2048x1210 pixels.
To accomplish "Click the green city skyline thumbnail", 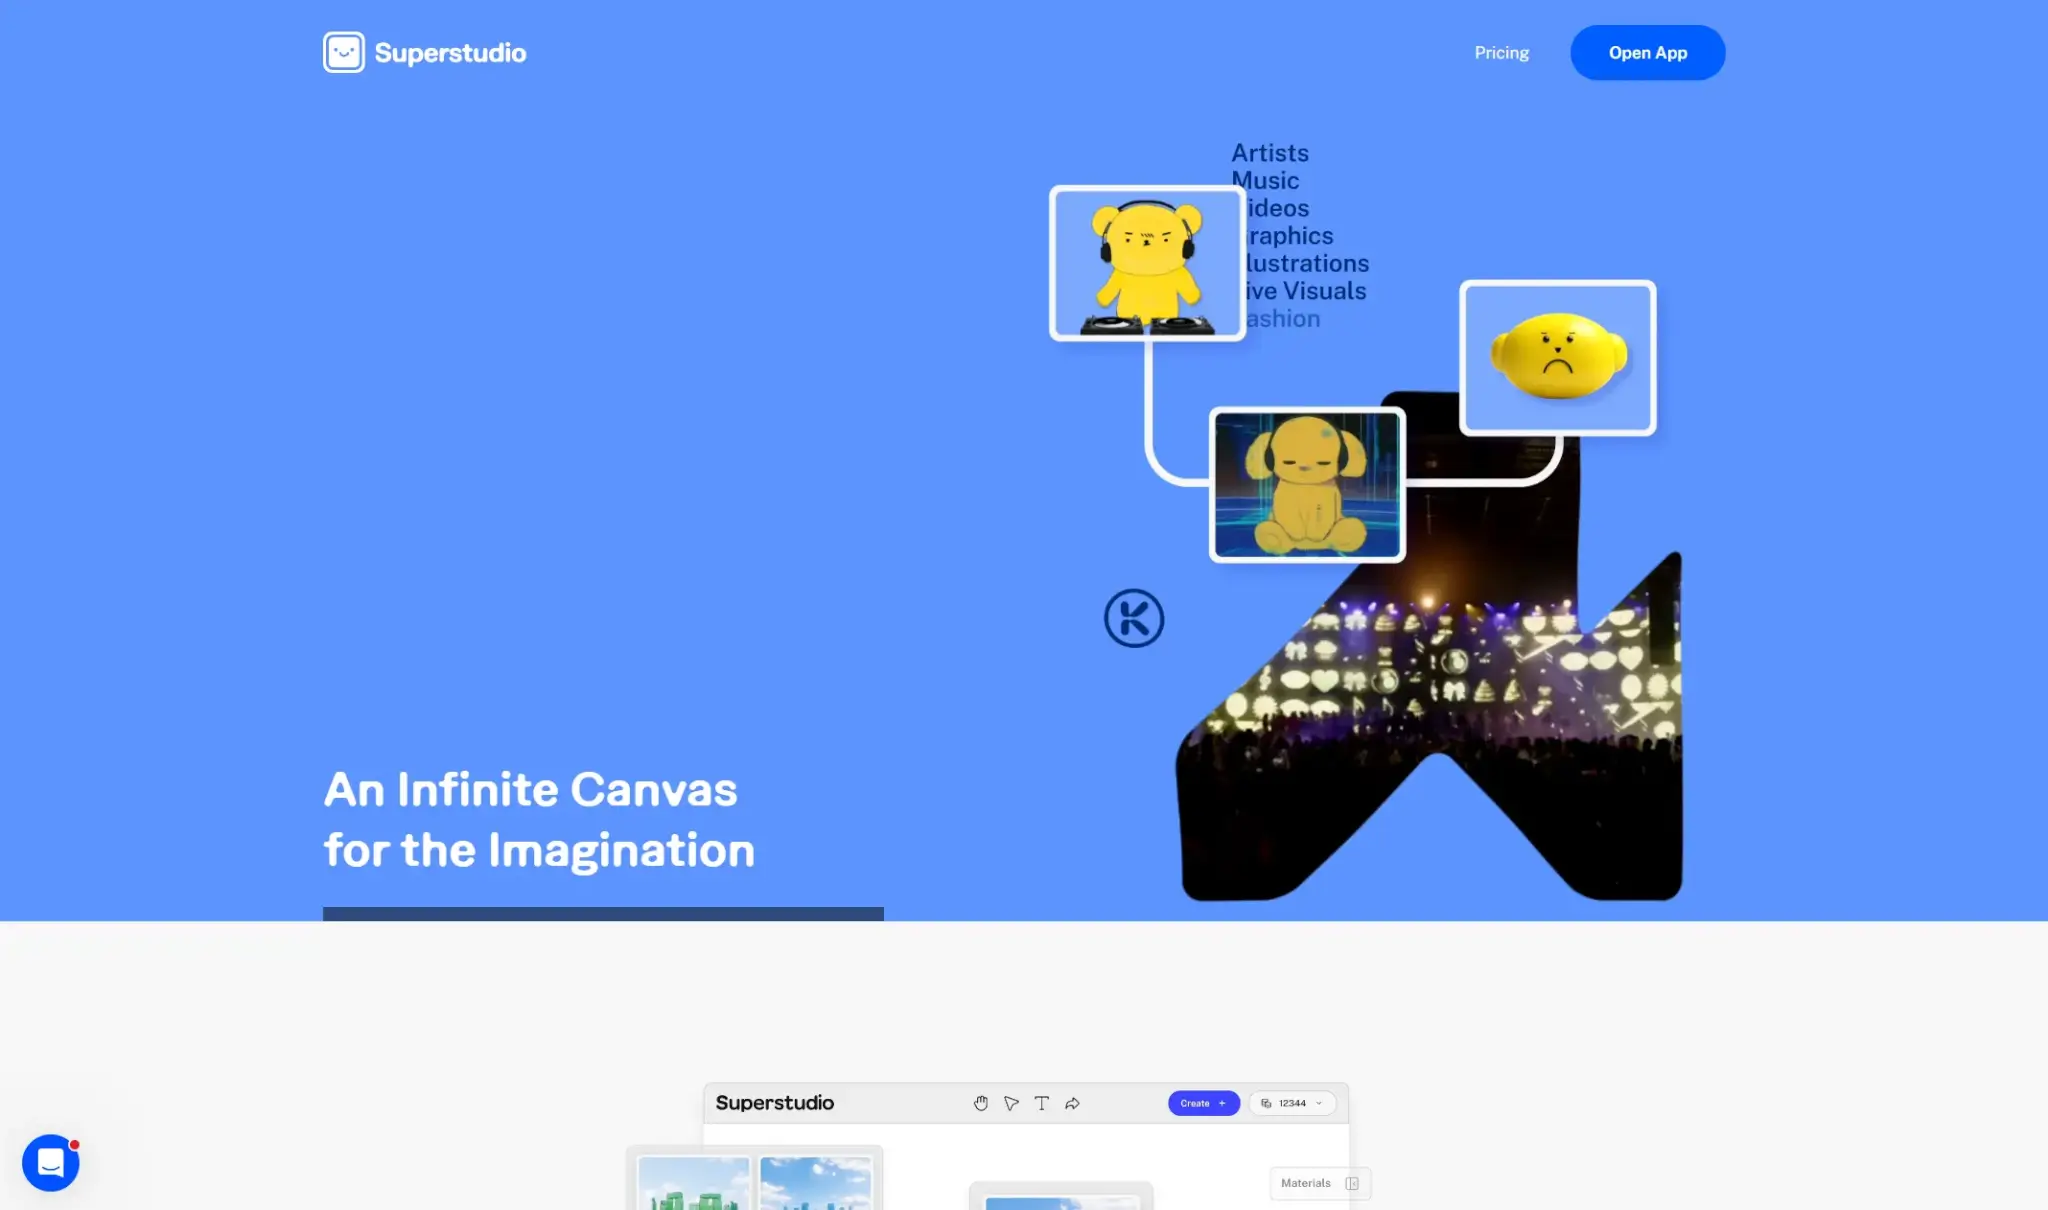I will coord(694,1184).
